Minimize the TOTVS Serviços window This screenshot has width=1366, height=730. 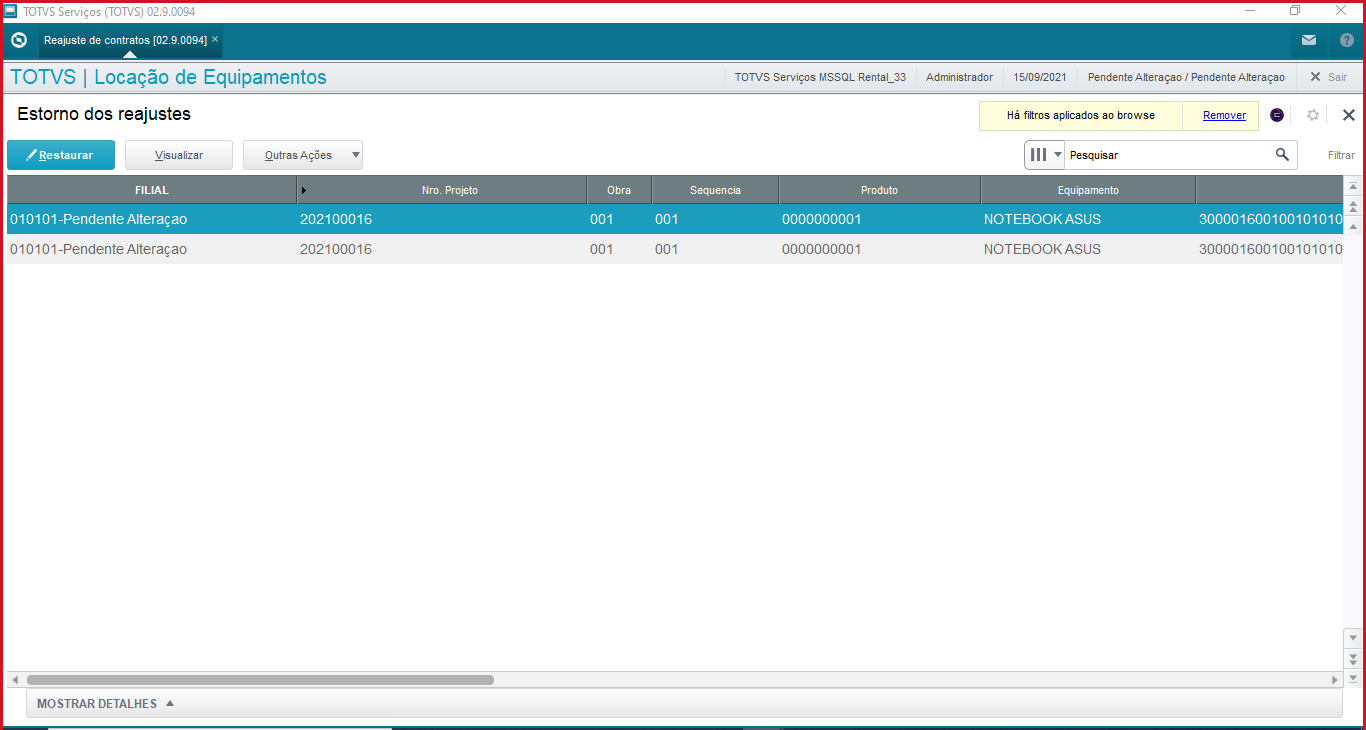1250,10
